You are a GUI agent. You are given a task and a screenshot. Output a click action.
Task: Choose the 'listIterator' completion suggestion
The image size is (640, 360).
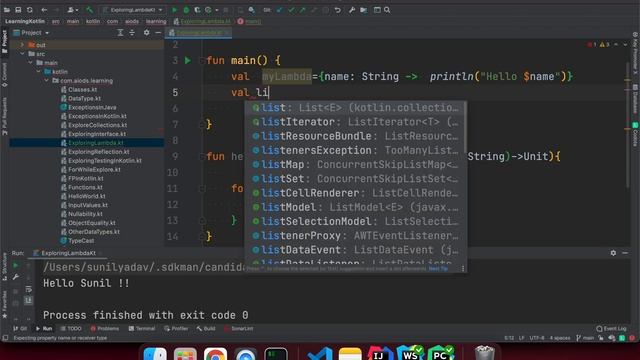click(356, 122)
